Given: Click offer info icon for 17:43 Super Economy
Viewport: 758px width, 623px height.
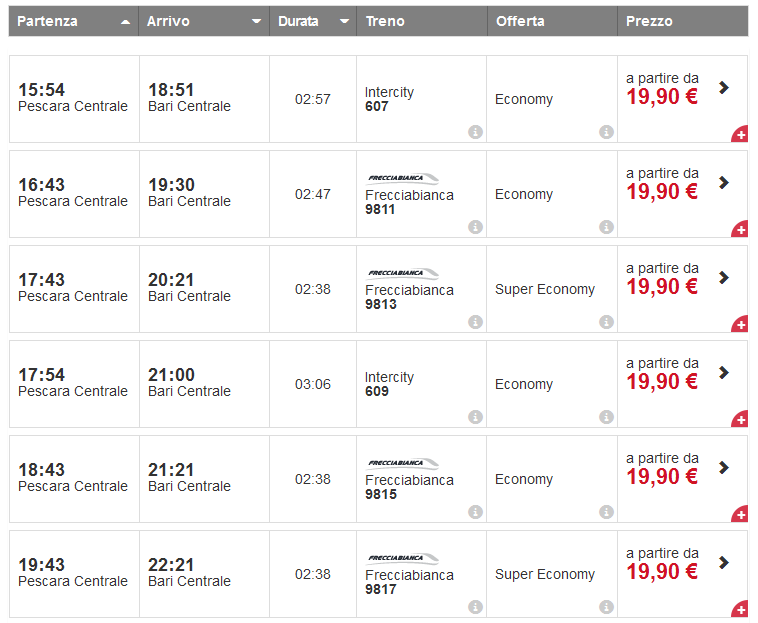Looking at the screenshot, I should pyautogui.click(x=606, y=322).
